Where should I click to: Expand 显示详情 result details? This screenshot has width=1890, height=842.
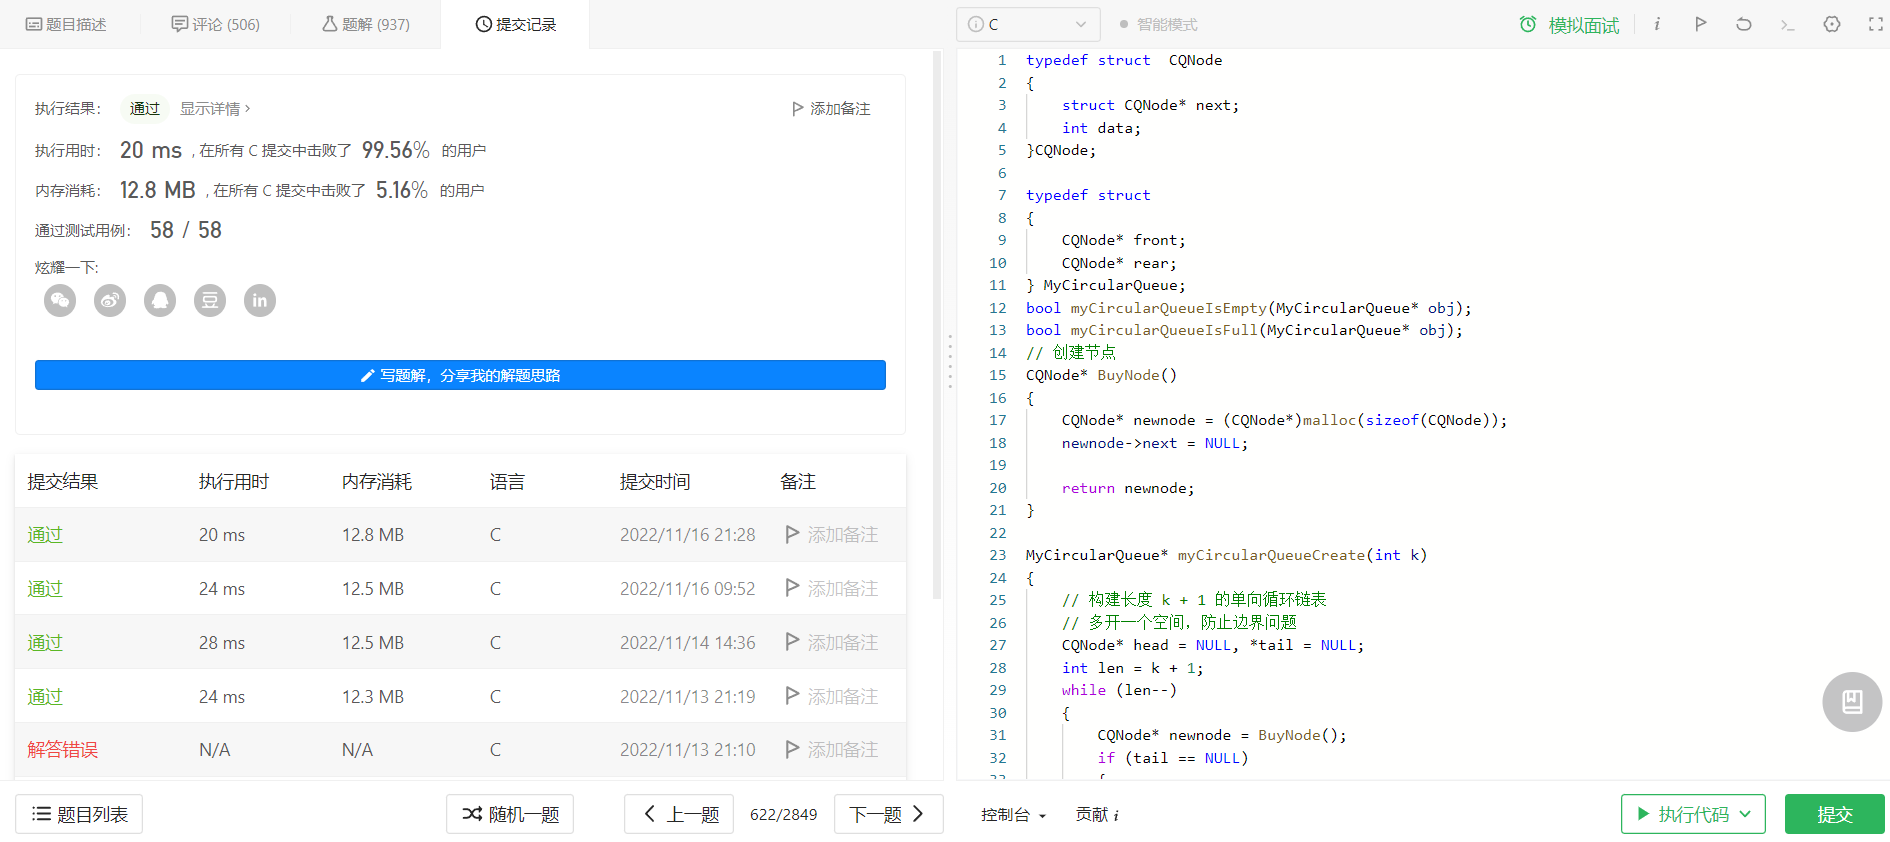tap(215, 108)
